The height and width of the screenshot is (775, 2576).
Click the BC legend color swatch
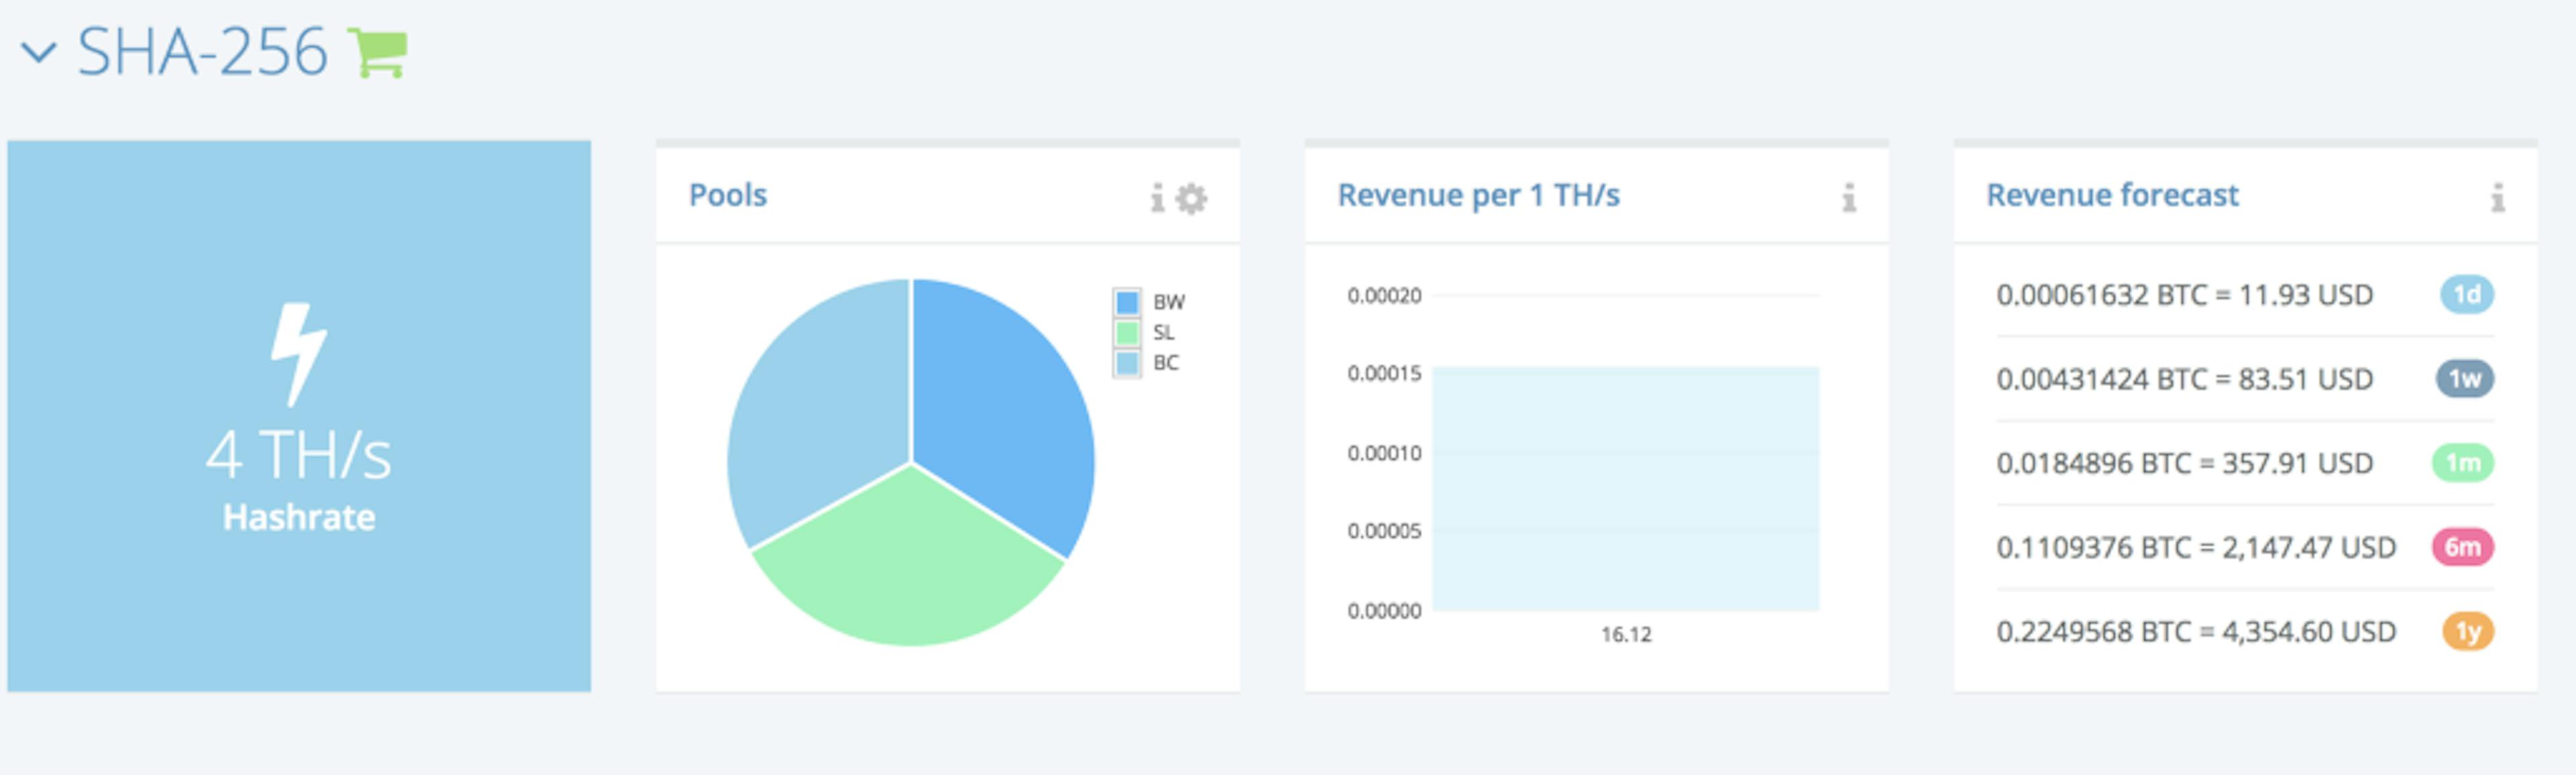pos(1127,363)
